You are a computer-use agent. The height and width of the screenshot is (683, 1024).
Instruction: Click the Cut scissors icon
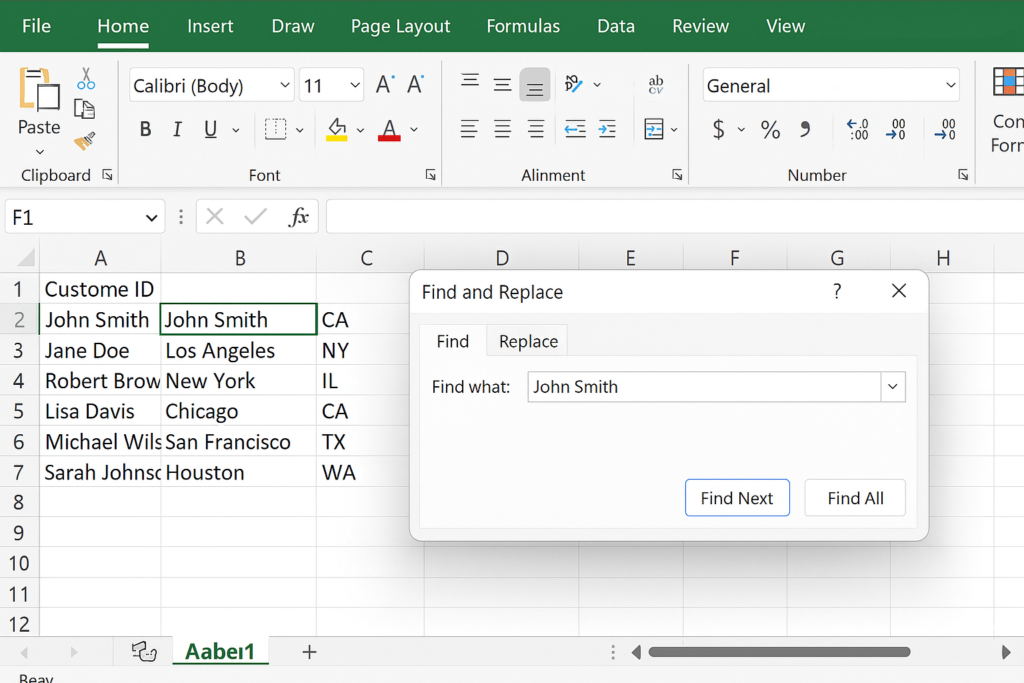click(x=86, y=79)
